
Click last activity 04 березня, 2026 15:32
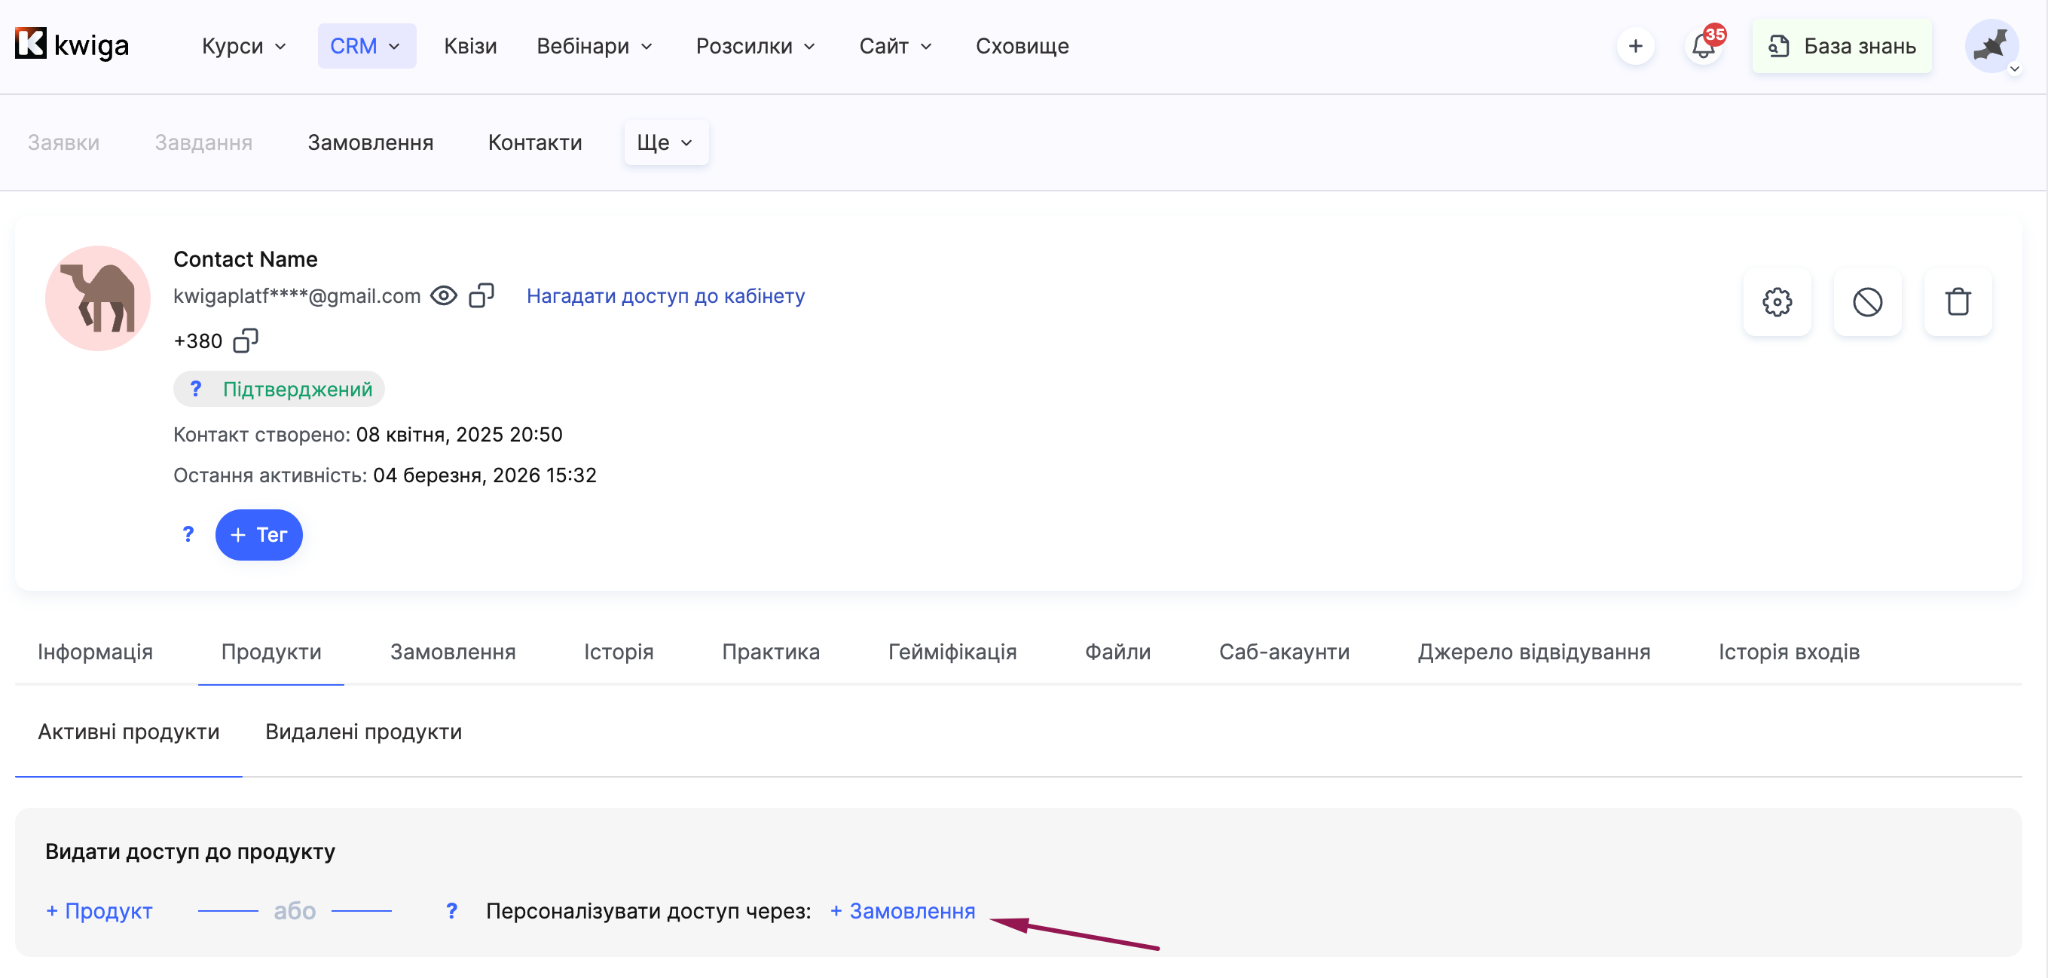coord(485,475)
